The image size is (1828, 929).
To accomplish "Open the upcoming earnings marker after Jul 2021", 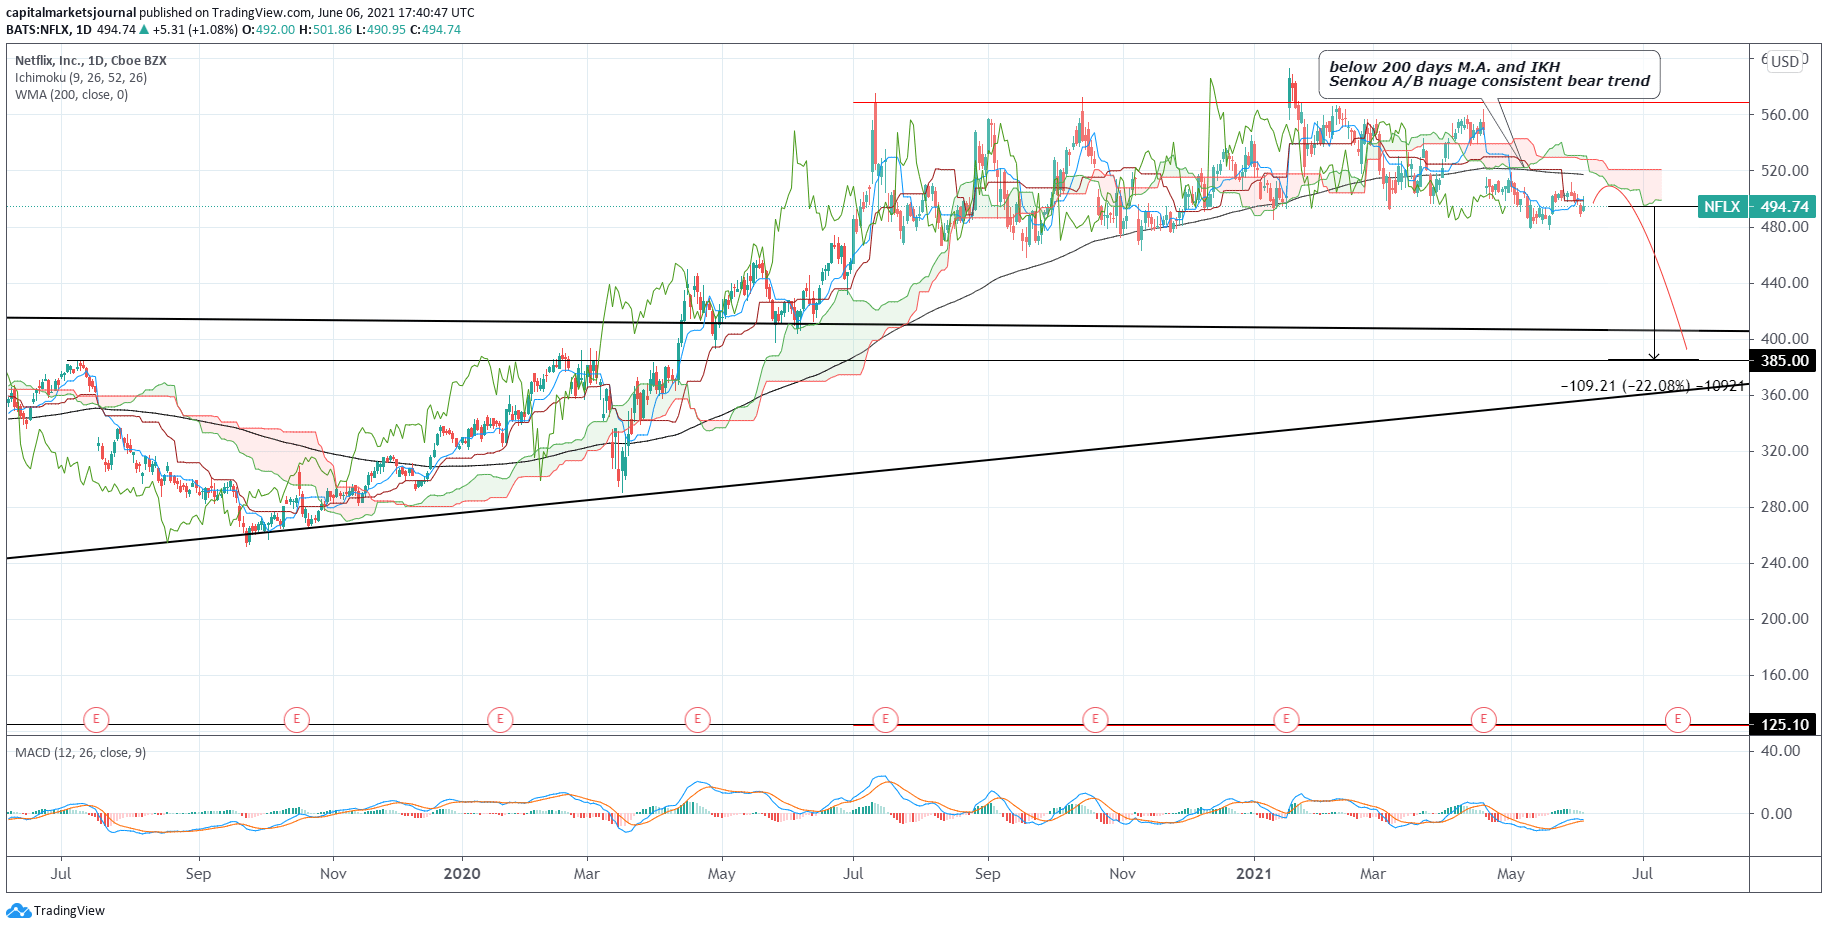I will point(1677,719).
